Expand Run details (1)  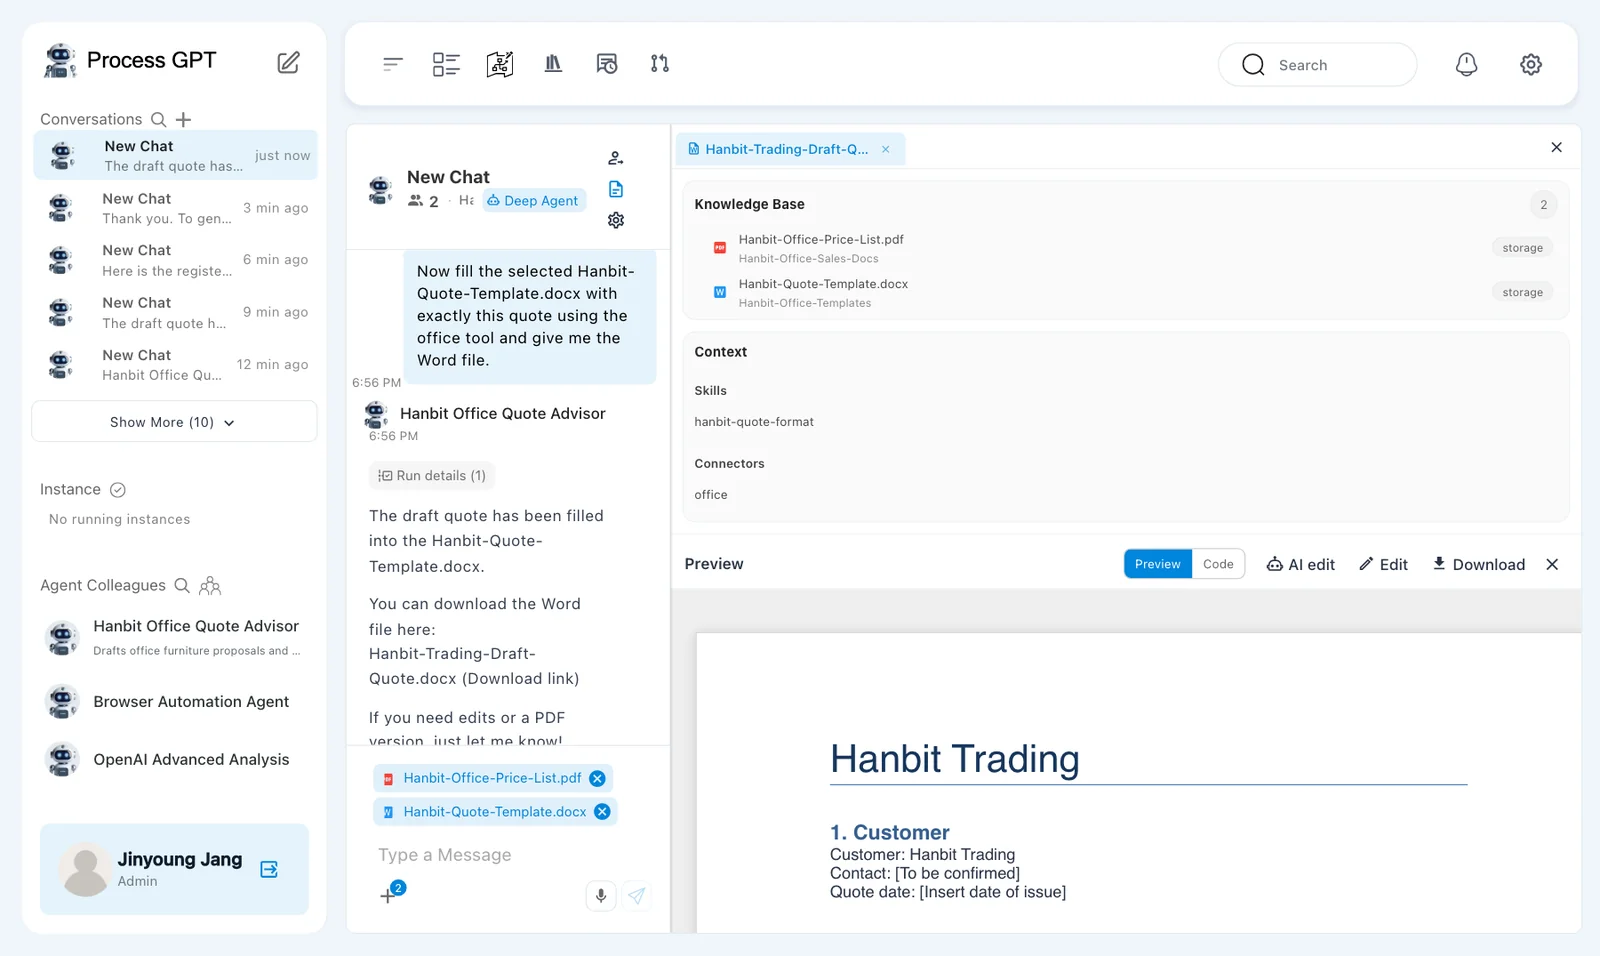pyautogui.click(x=432, y=476)
